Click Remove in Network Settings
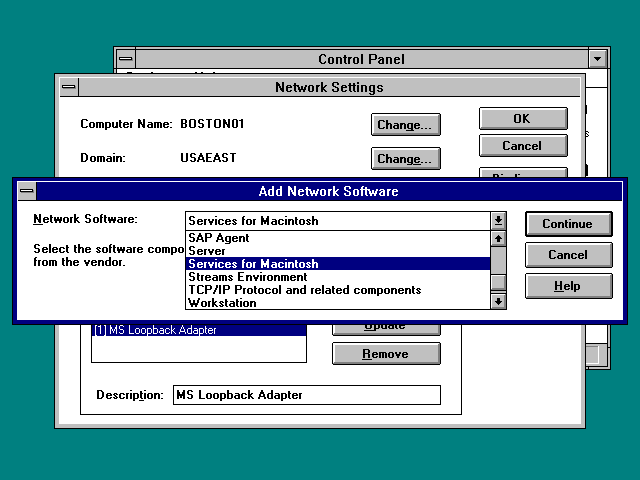Viewport: 640px width, 480px height. tap(386, 353)
